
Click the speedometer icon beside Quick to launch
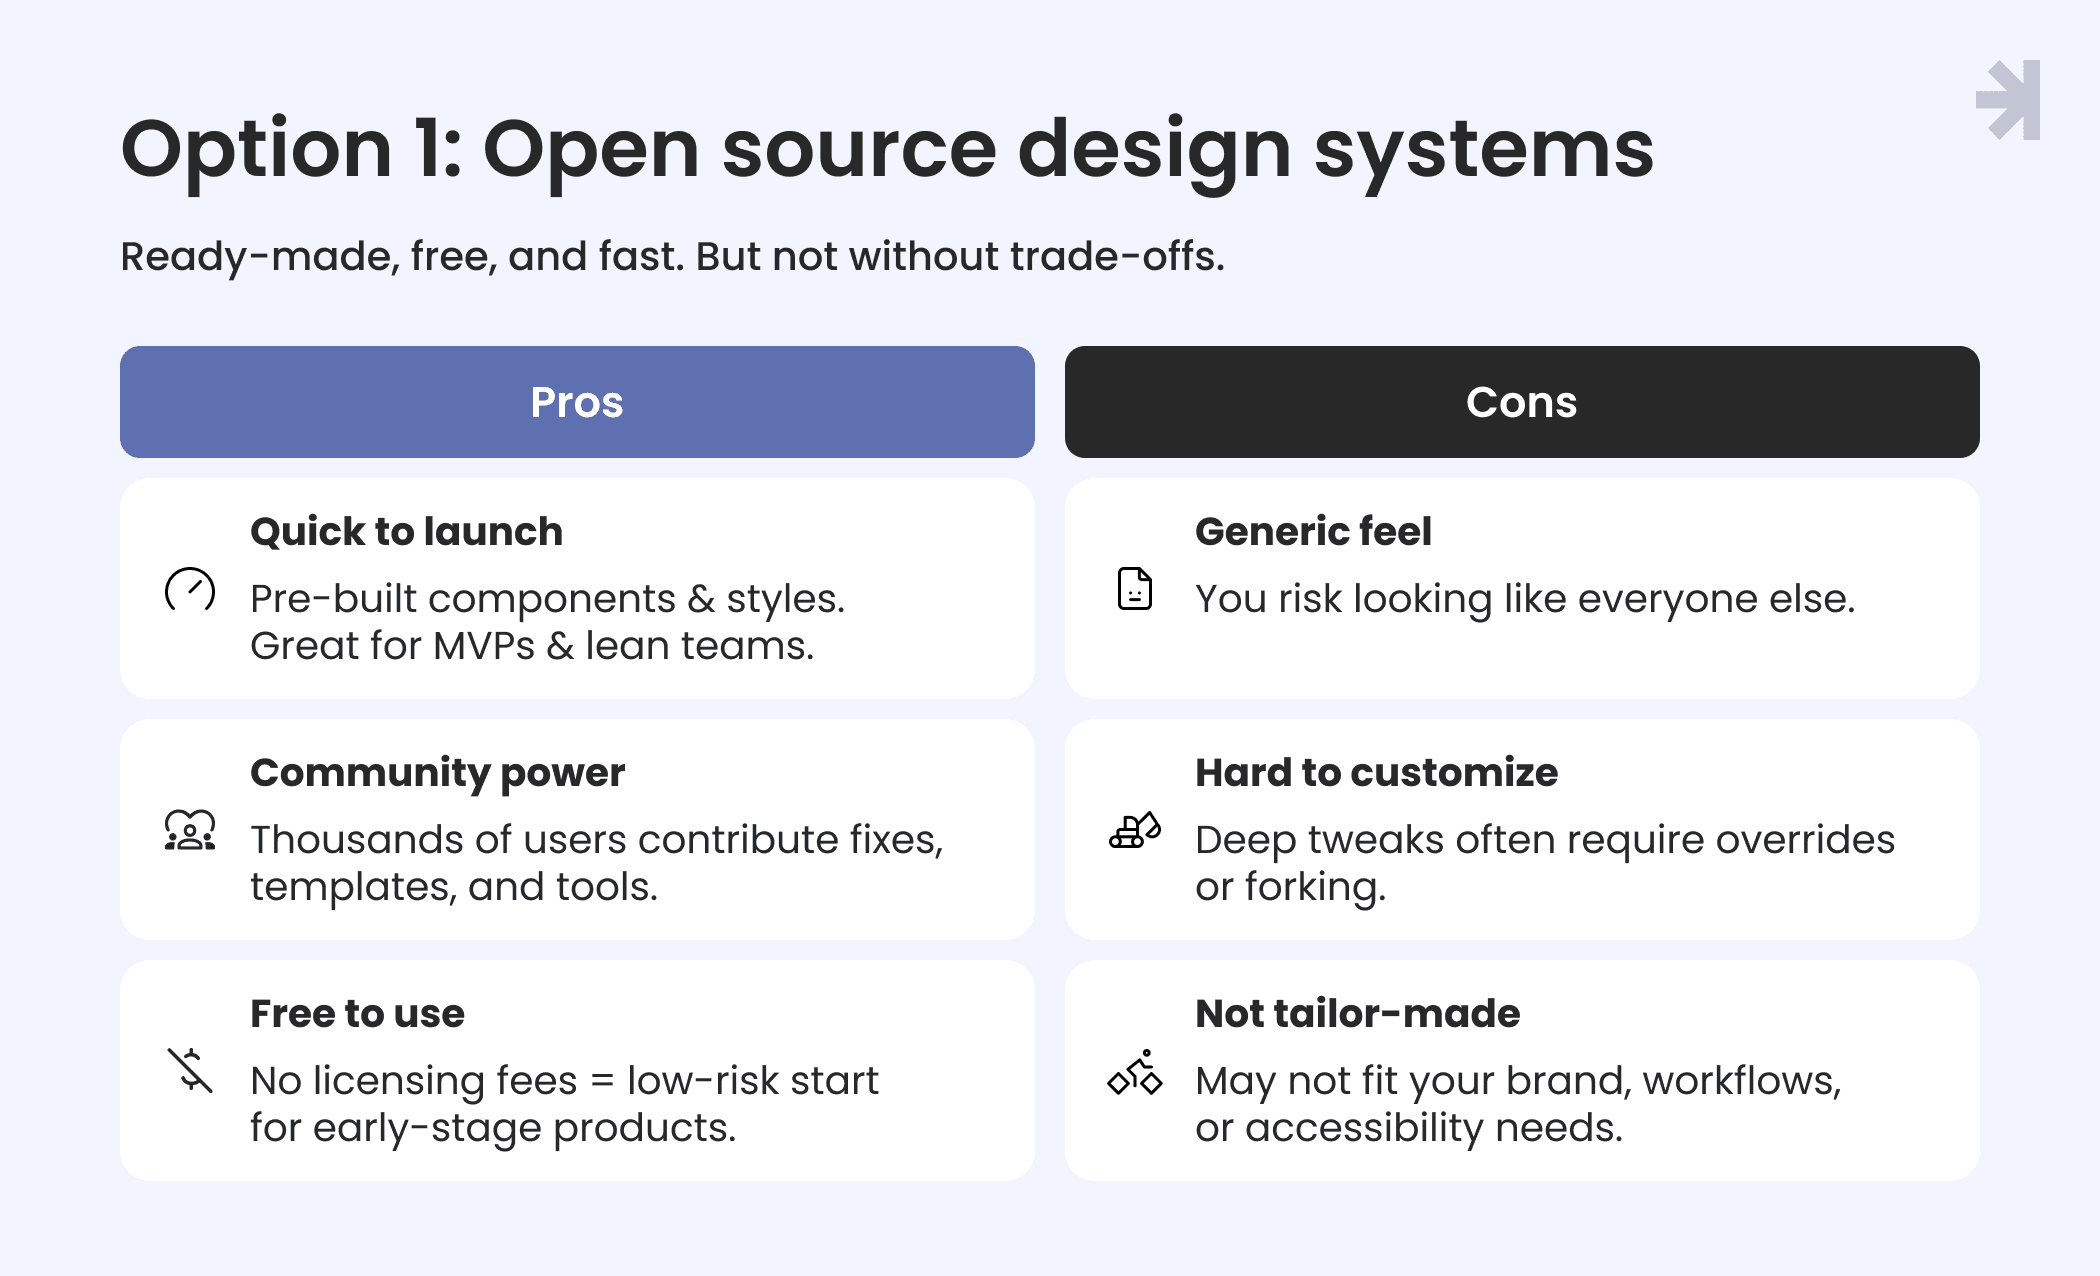tap(190, 589)
